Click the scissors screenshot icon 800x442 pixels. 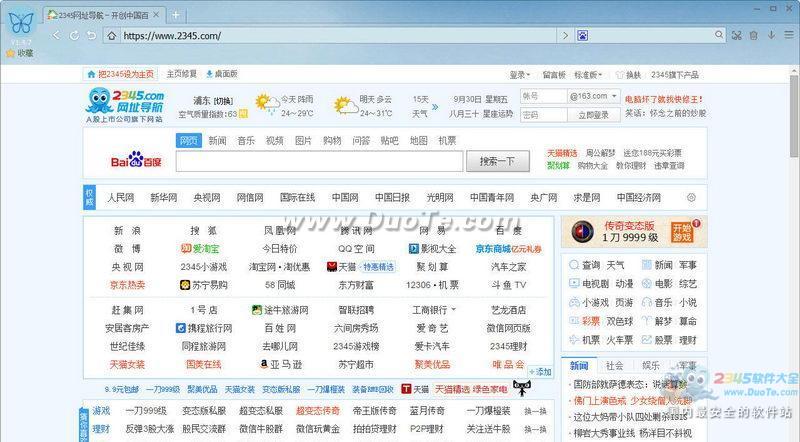pyautogui.click(x=737, y=35)
